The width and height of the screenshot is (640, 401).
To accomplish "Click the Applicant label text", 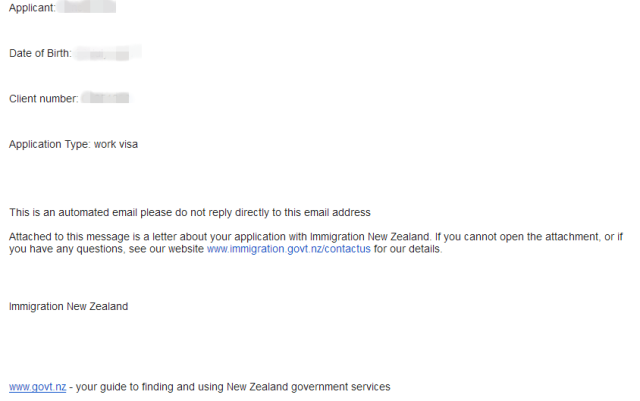I will pyautogui.click(x=32, y=8).
